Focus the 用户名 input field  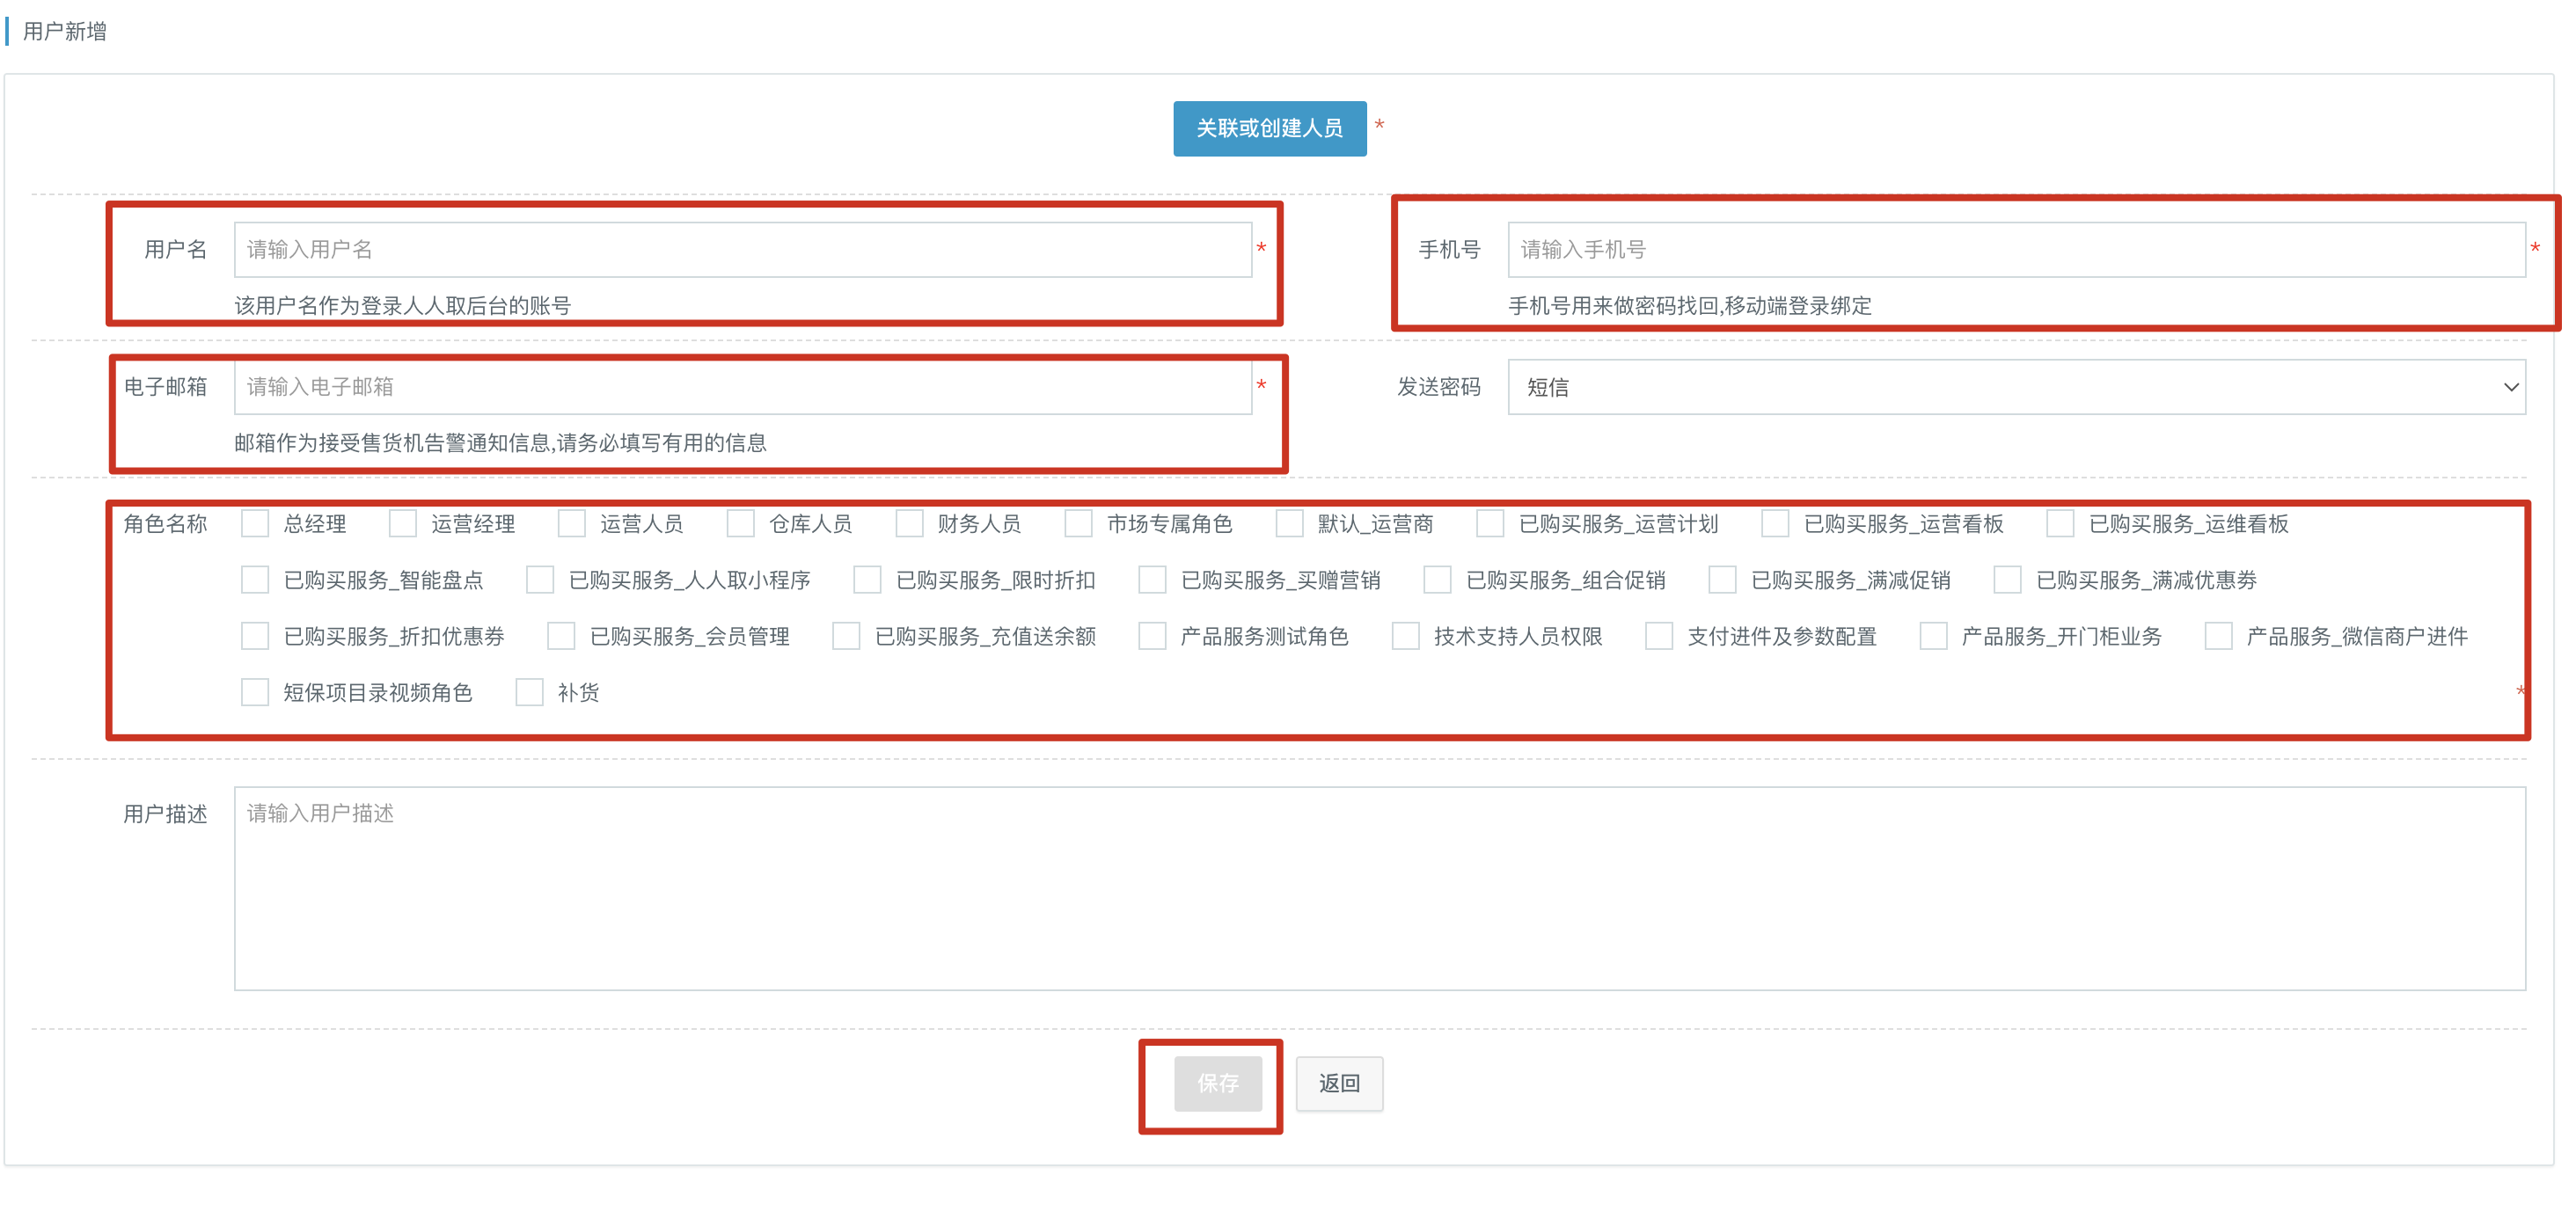pyautogui.click(x=742, y=249)
